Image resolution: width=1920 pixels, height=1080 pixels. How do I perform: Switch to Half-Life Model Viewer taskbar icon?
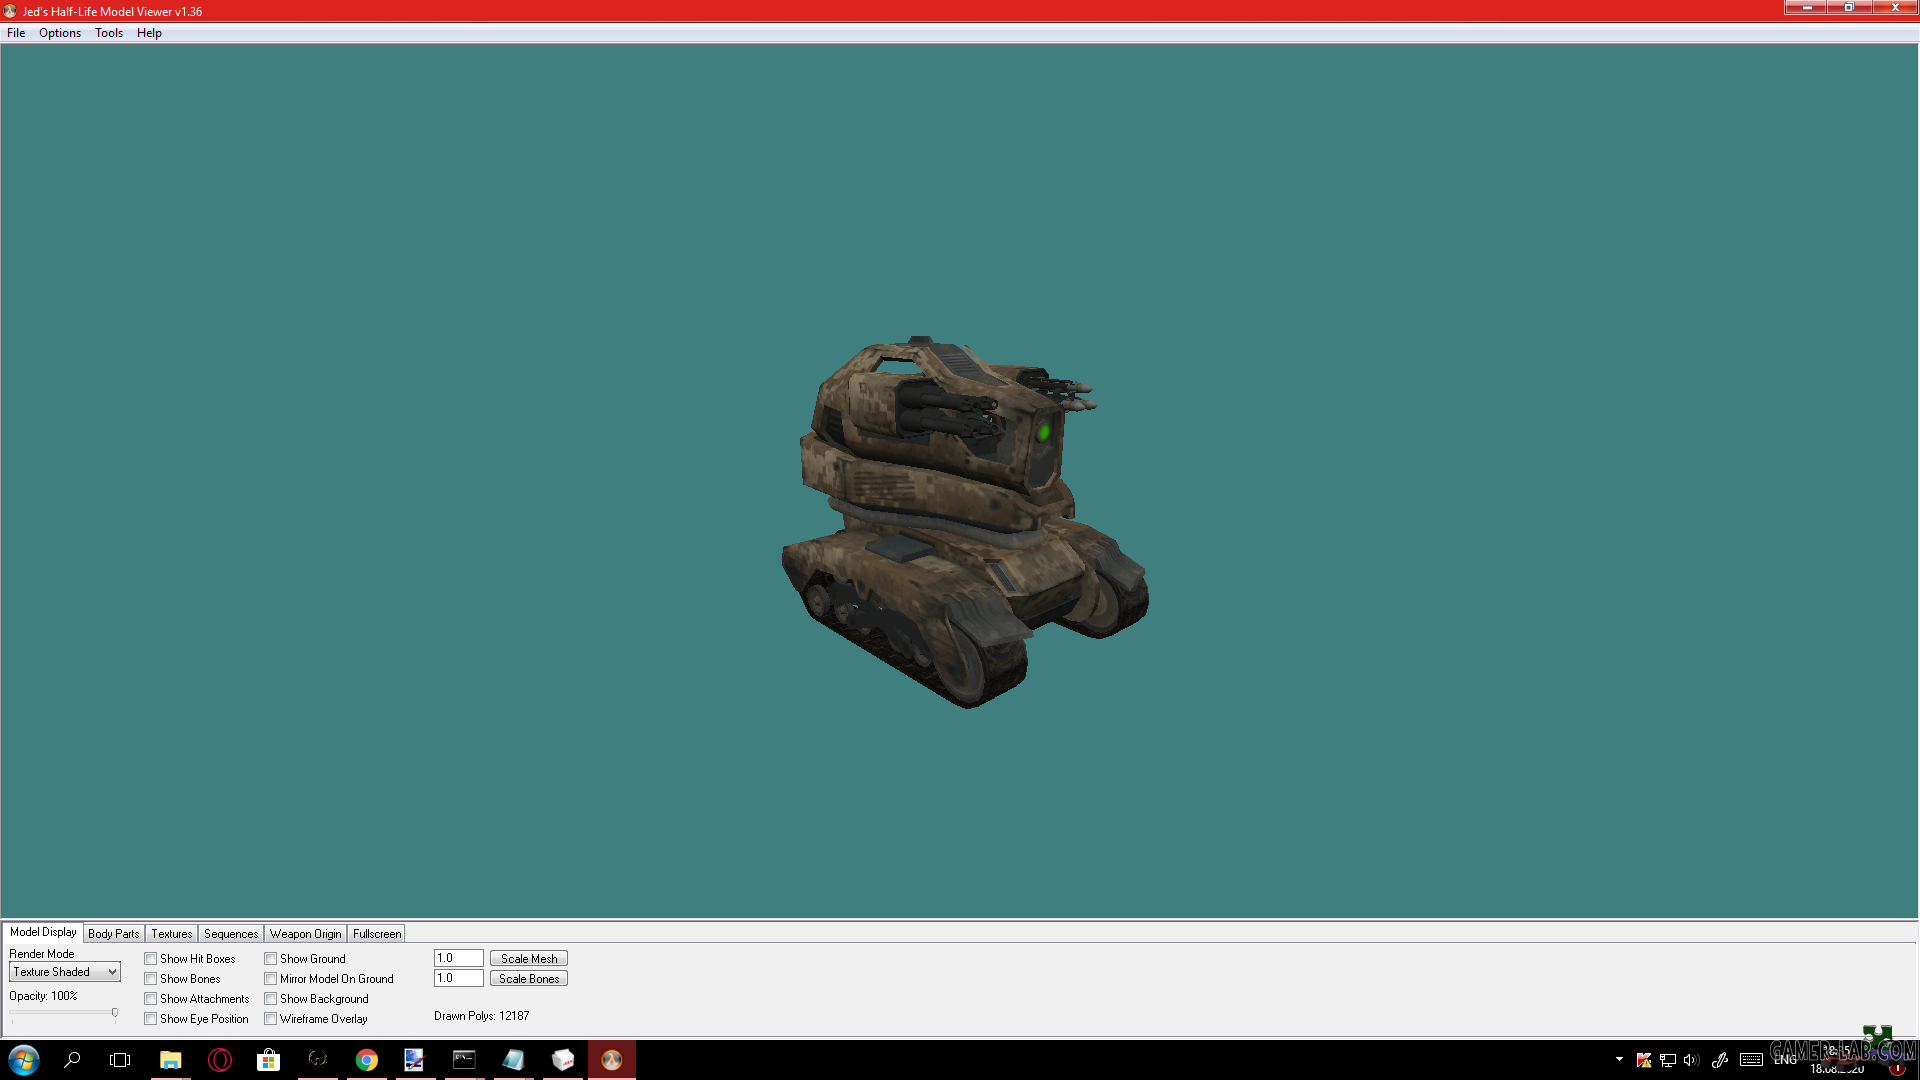coord(611,1060)
